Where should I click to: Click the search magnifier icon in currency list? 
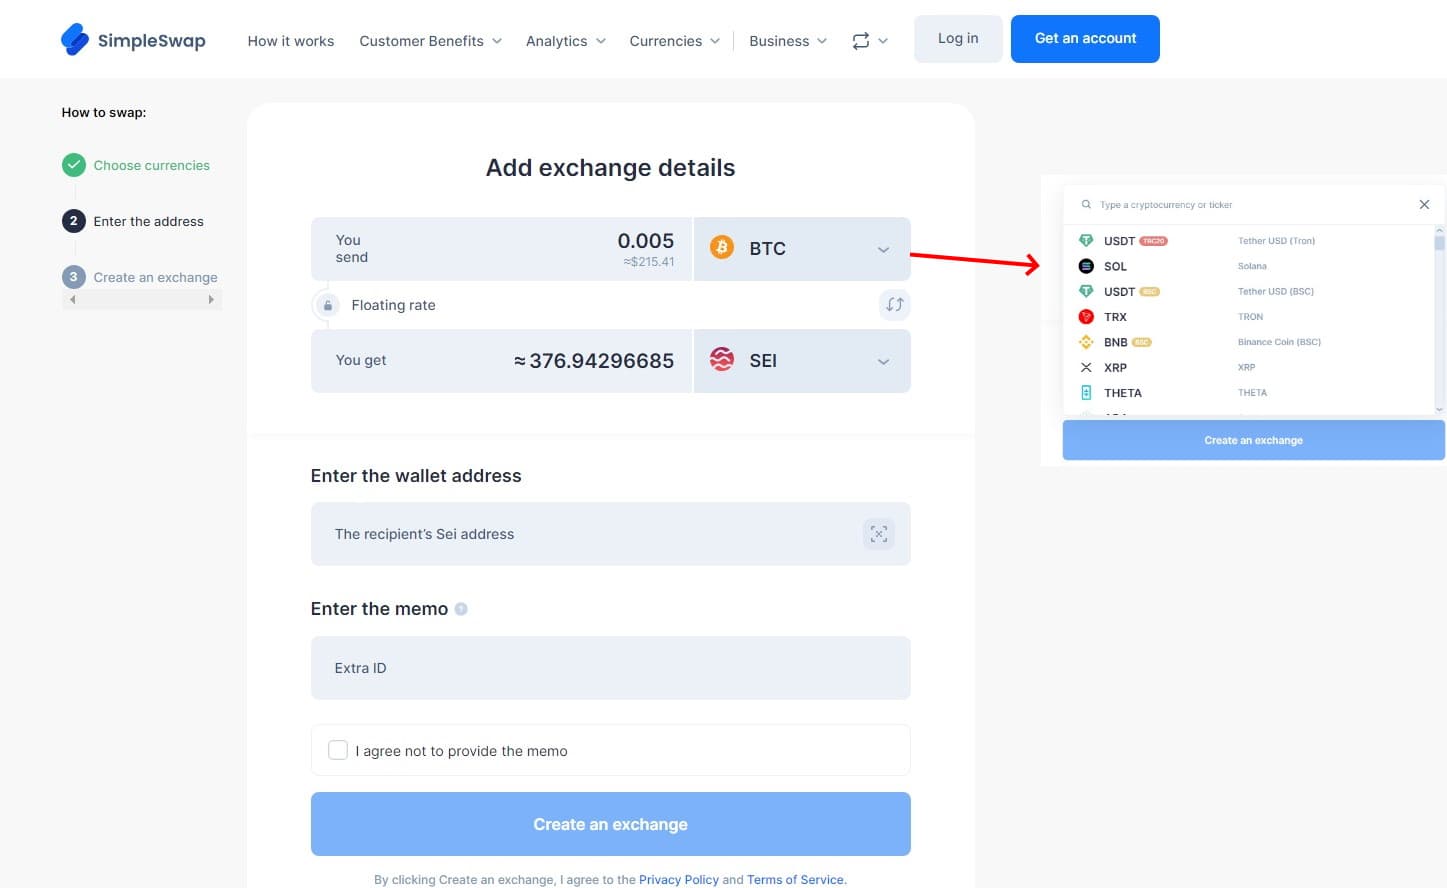coord(1086,204)
